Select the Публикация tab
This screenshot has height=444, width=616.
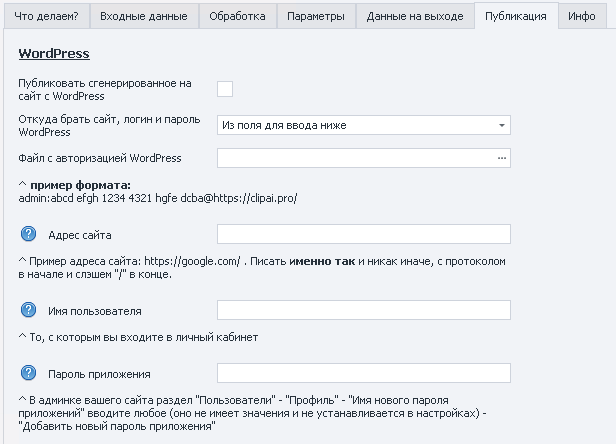(516, 16)
